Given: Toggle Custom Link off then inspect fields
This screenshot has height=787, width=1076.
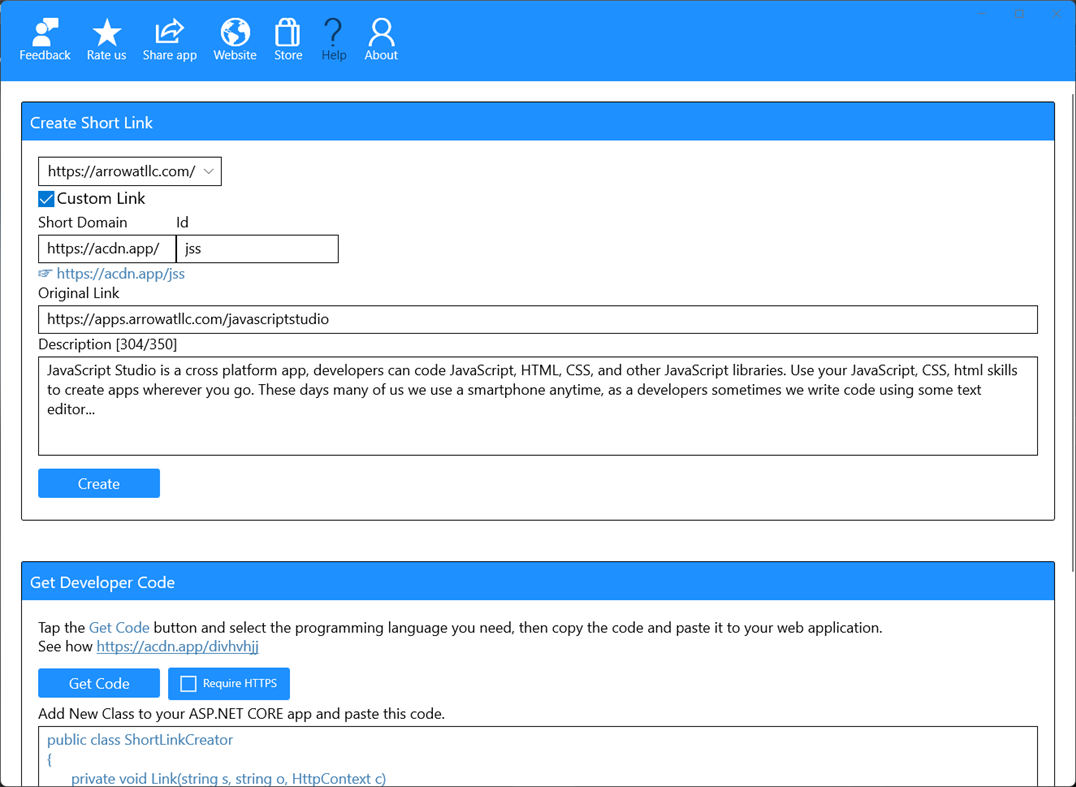Looking at the screenshot, I should pos(45,198).
